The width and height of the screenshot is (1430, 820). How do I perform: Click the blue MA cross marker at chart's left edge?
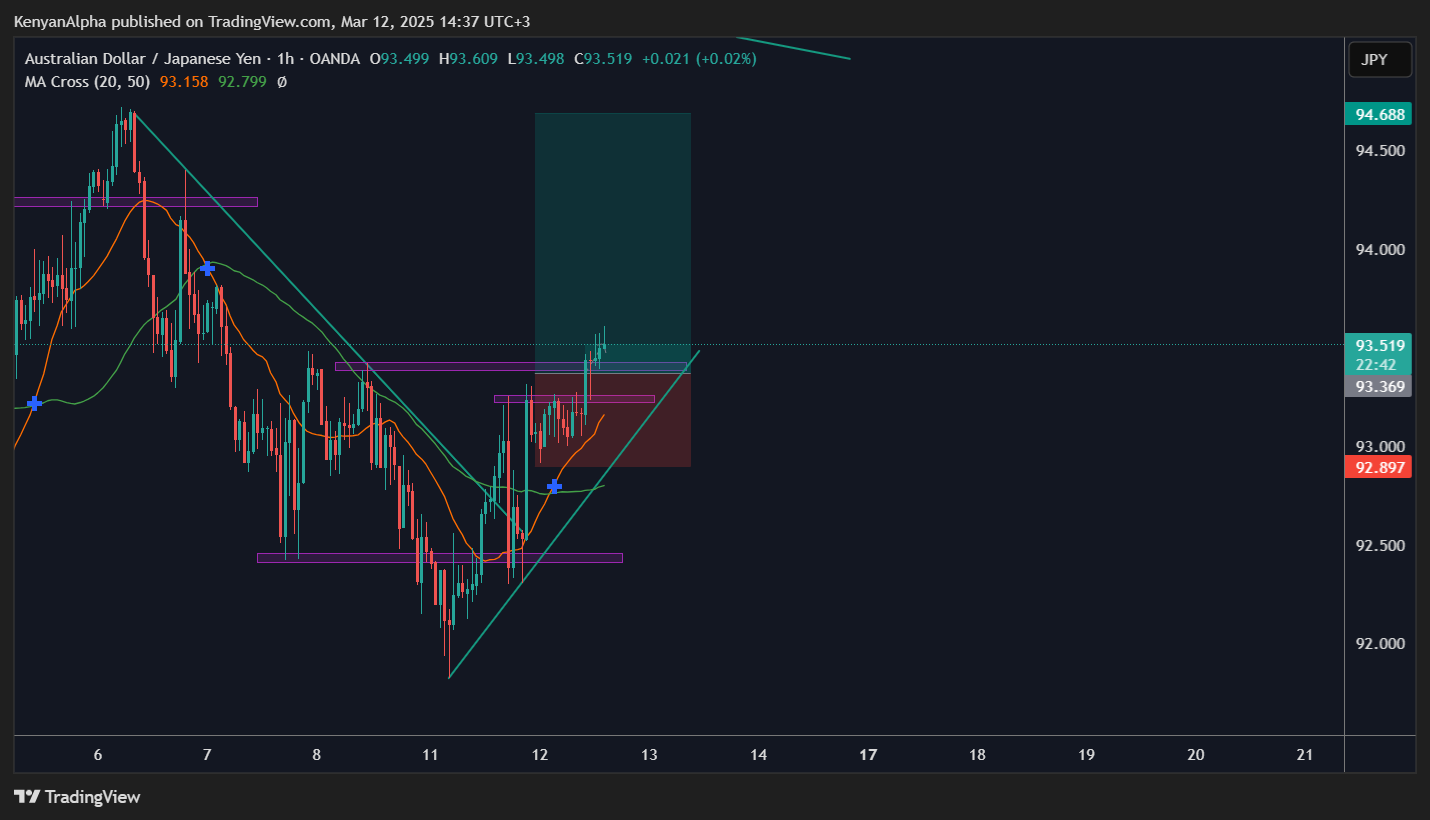[x=35, y=403]
